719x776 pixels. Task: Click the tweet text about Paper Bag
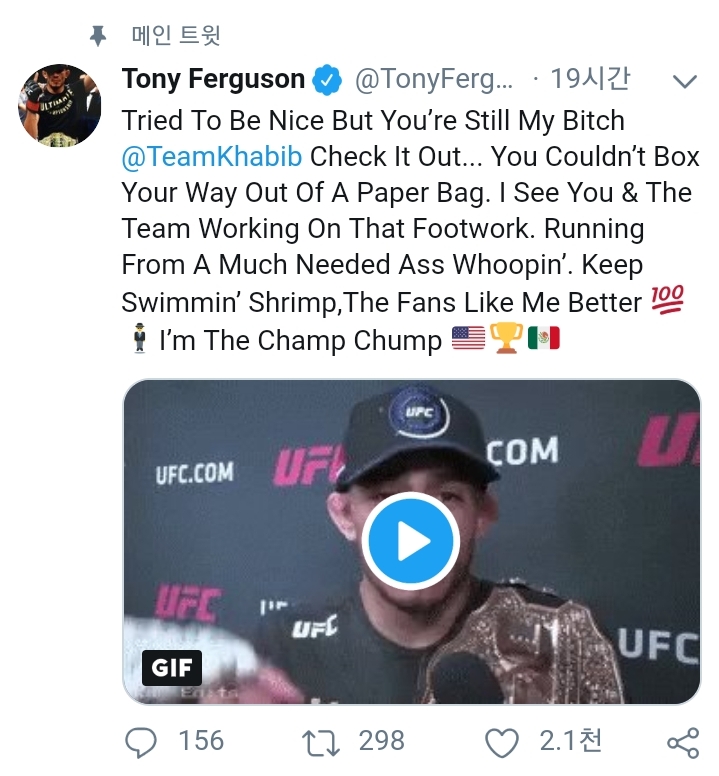click(410, 193)
